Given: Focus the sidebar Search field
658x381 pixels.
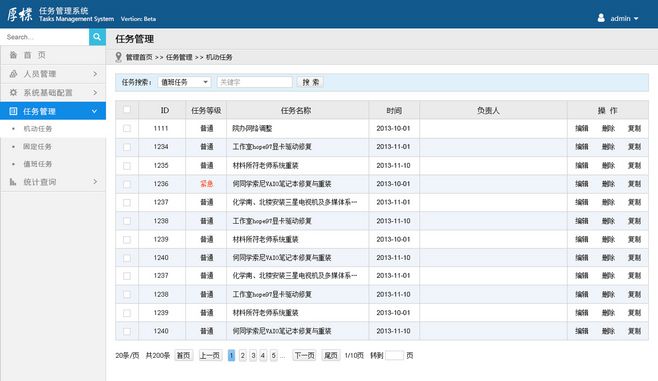Looking at the screenshot, I should point(44,37).
